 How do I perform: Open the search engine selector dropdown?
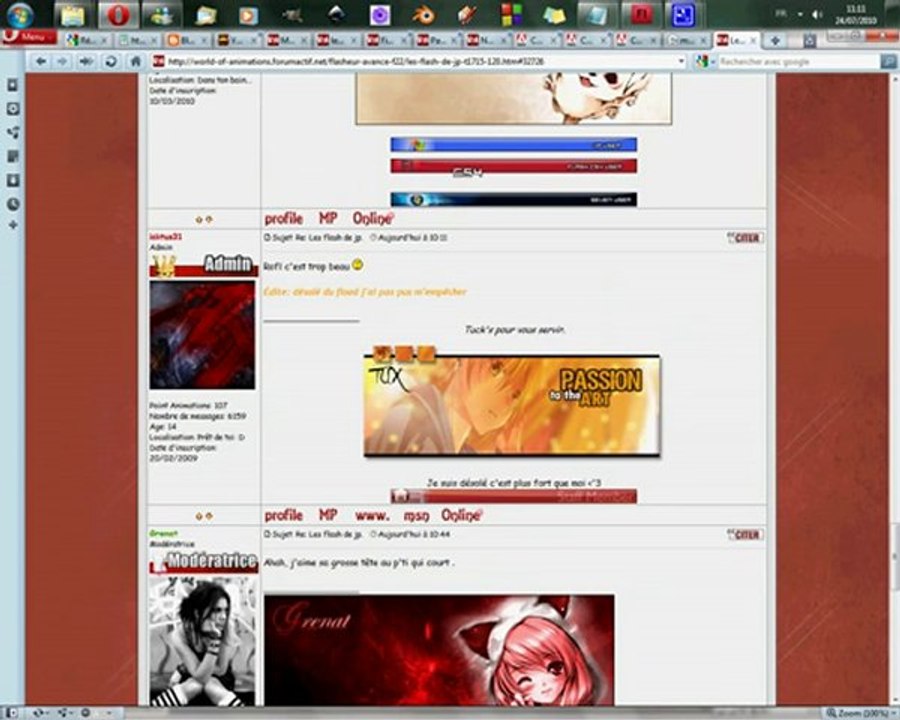pos(705,61)
